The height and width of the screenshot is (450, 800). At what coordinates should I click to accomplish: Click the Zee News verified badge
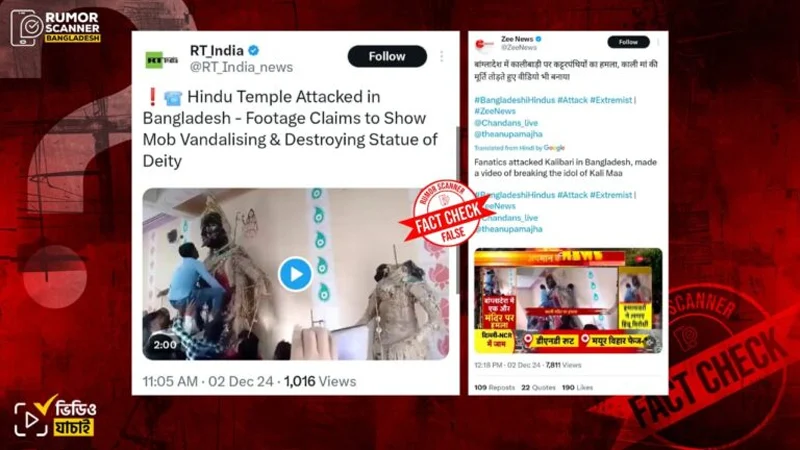tap(538, 39)
